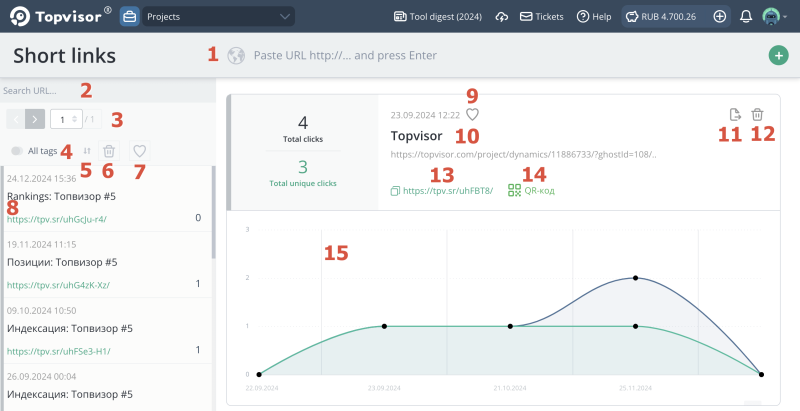Open the user avatar account menu
This screenshot has width=800, height=411.
point(772,17)
